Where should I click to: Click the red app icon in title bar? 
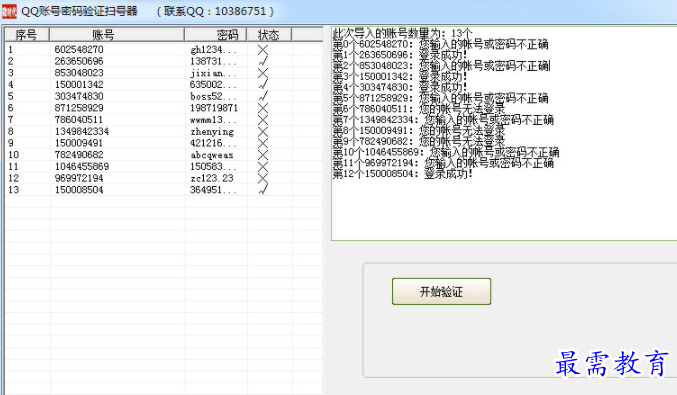[9, 11]
